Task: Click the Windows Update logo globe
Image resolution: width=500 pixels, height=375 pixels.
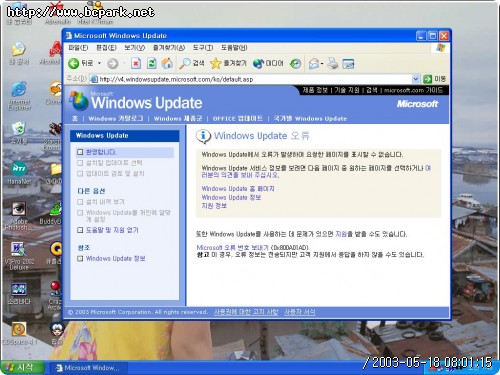Action: 79,101
